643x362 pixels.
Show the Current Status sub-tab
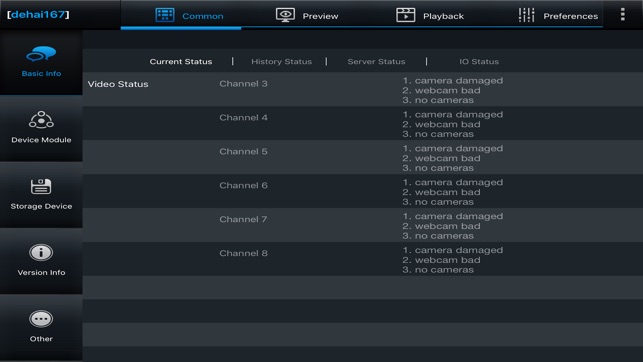pos(181,61)
